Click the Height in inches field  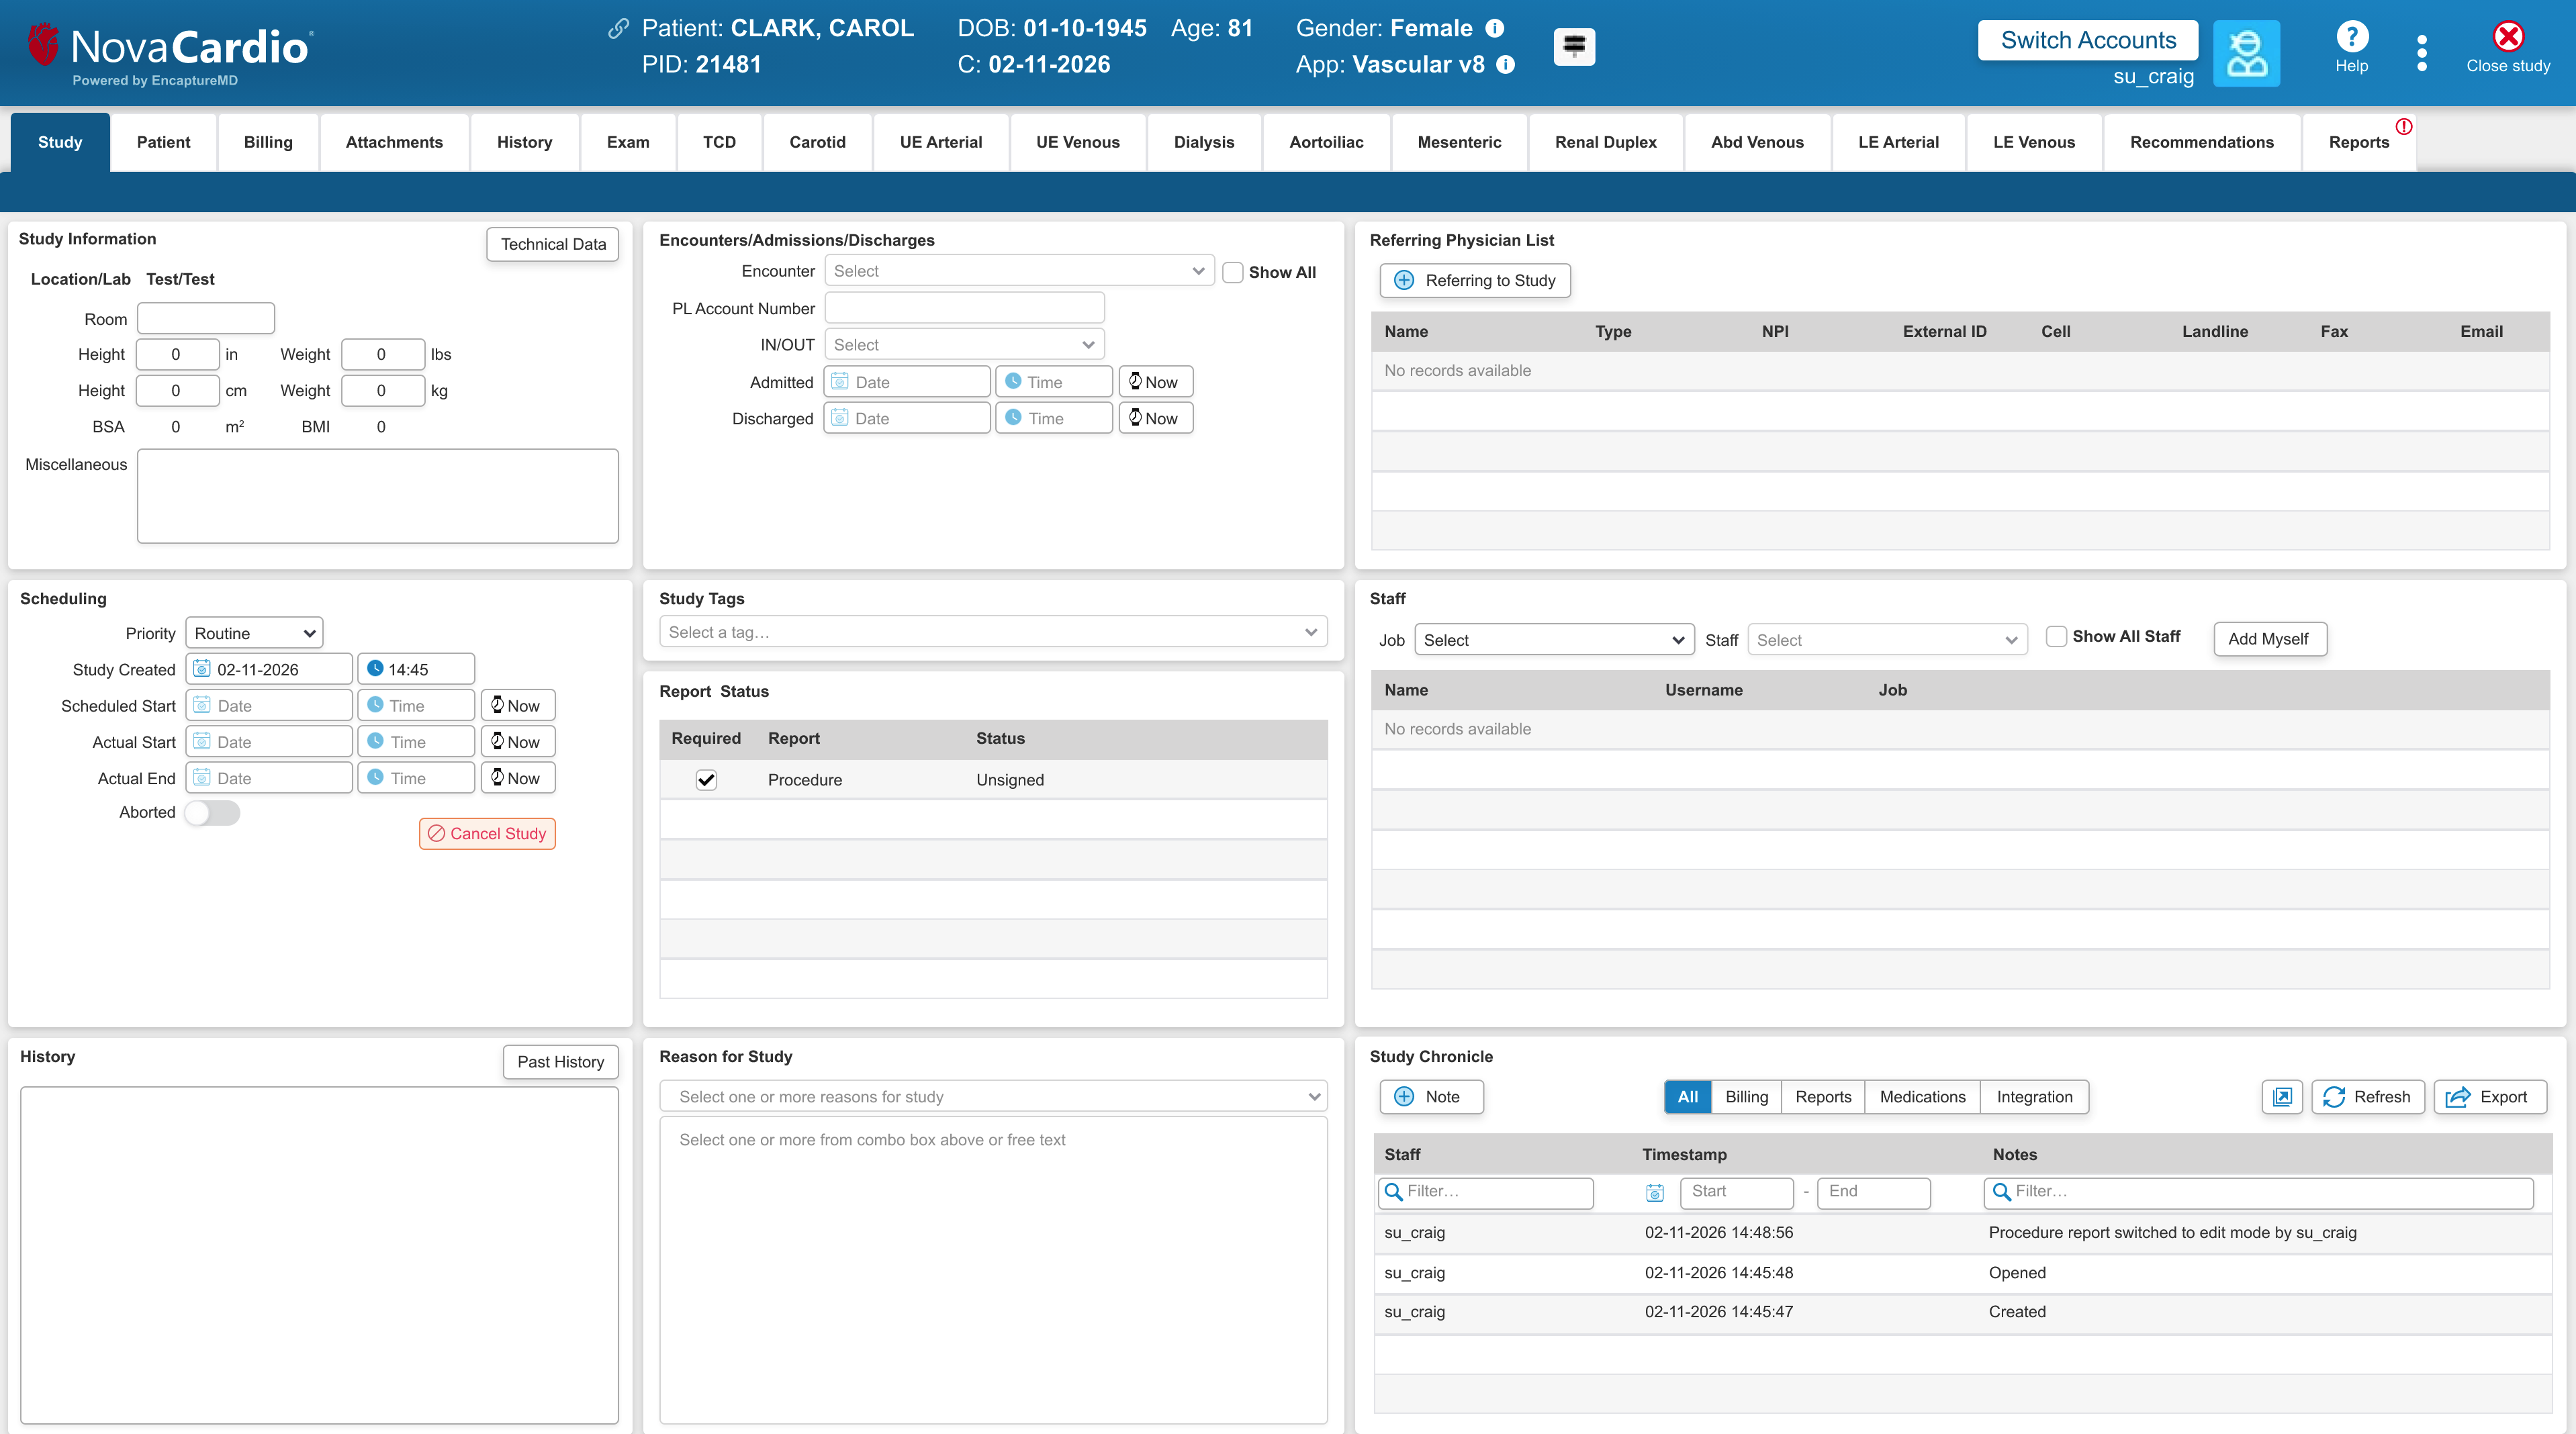177,354
